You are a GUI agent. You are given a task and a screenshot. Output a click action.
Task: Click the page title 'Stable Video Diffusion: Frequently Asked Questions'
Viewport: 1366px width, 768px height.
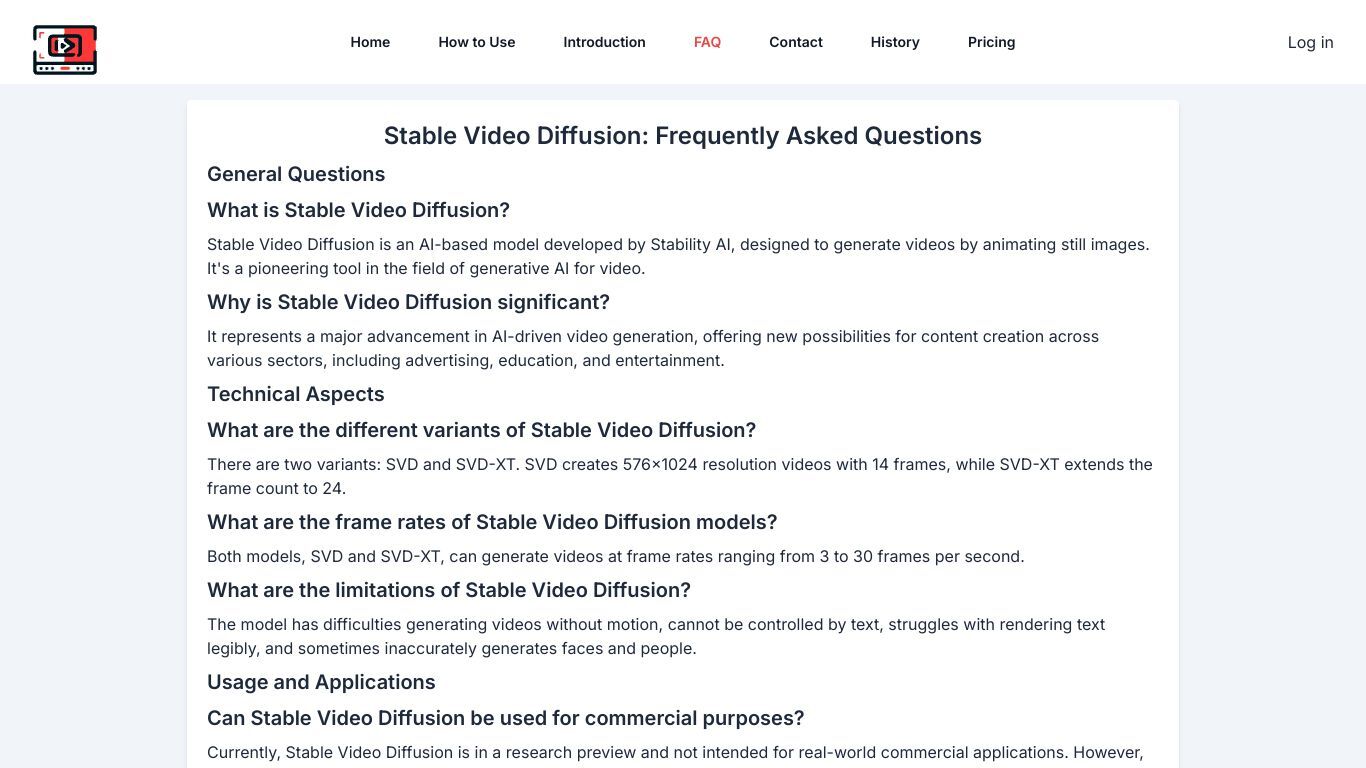(683, 136)
